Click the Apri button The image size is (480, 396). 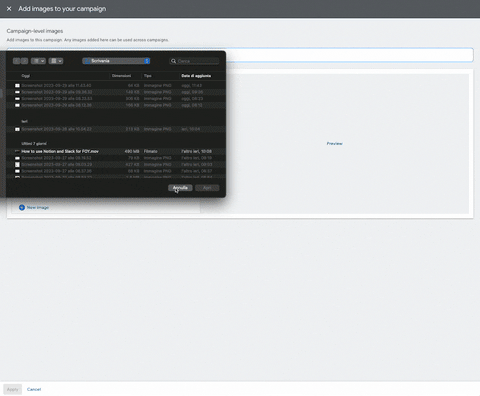tap(207, 188)
